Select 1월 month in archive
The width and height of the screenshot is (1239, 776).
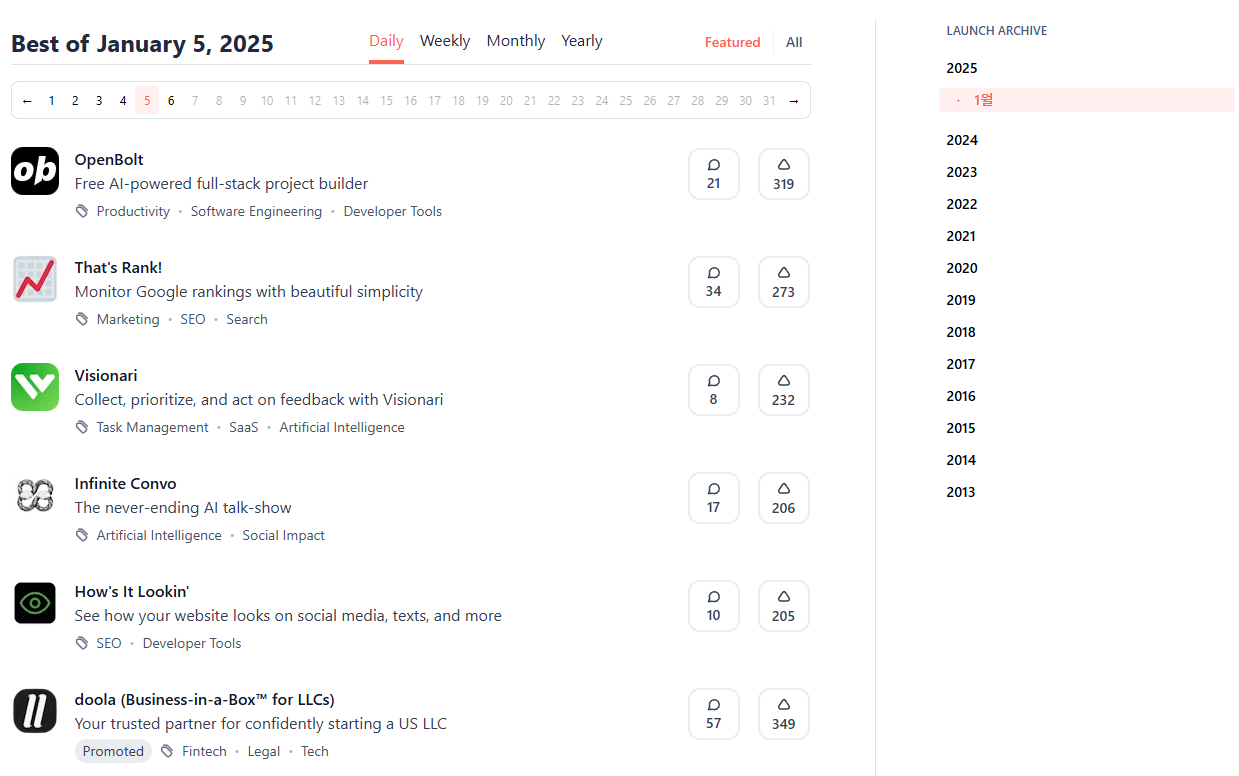pyautogui.click(x=1086, y=100)
